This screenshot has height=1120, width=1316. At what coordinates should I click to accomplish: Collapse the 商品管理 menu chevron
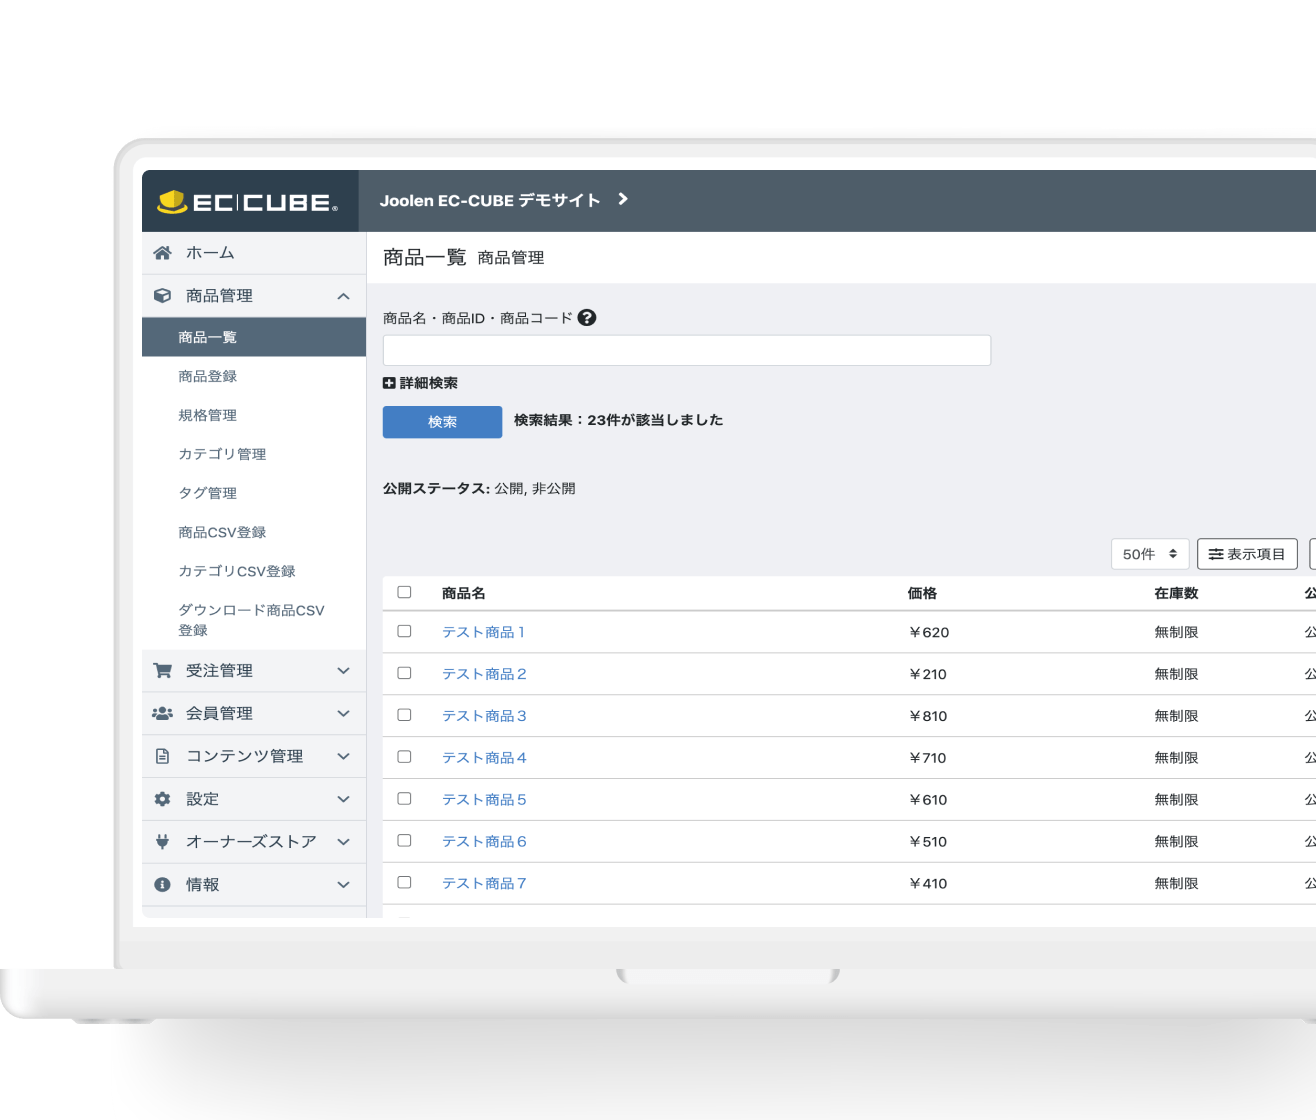(x=343, y=296)
